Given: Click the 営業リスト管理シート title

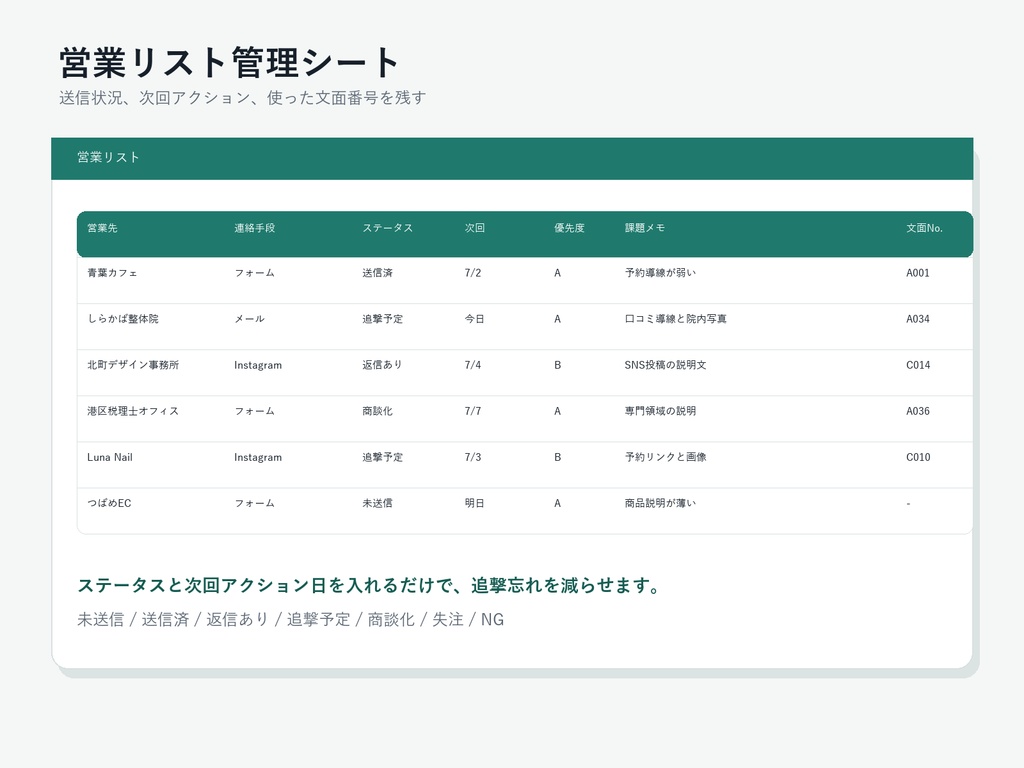Looking at the screenshot, I should pyautogui.click(x=229, y=63).
